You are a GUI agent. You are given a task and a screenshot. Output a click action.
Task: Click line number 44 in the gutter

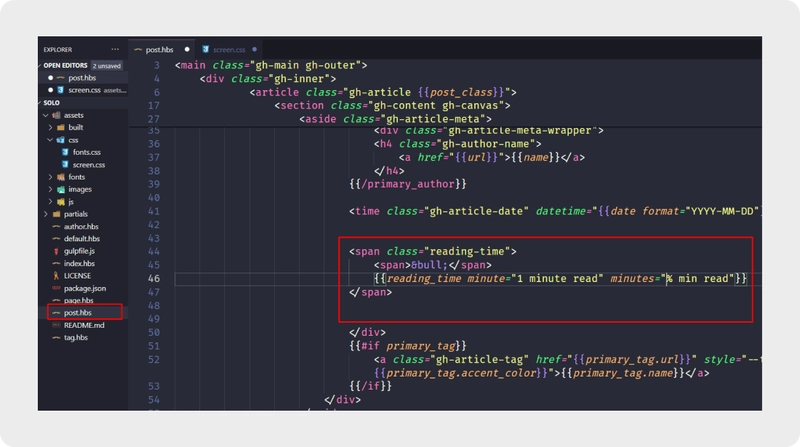(x=154, y=252)
